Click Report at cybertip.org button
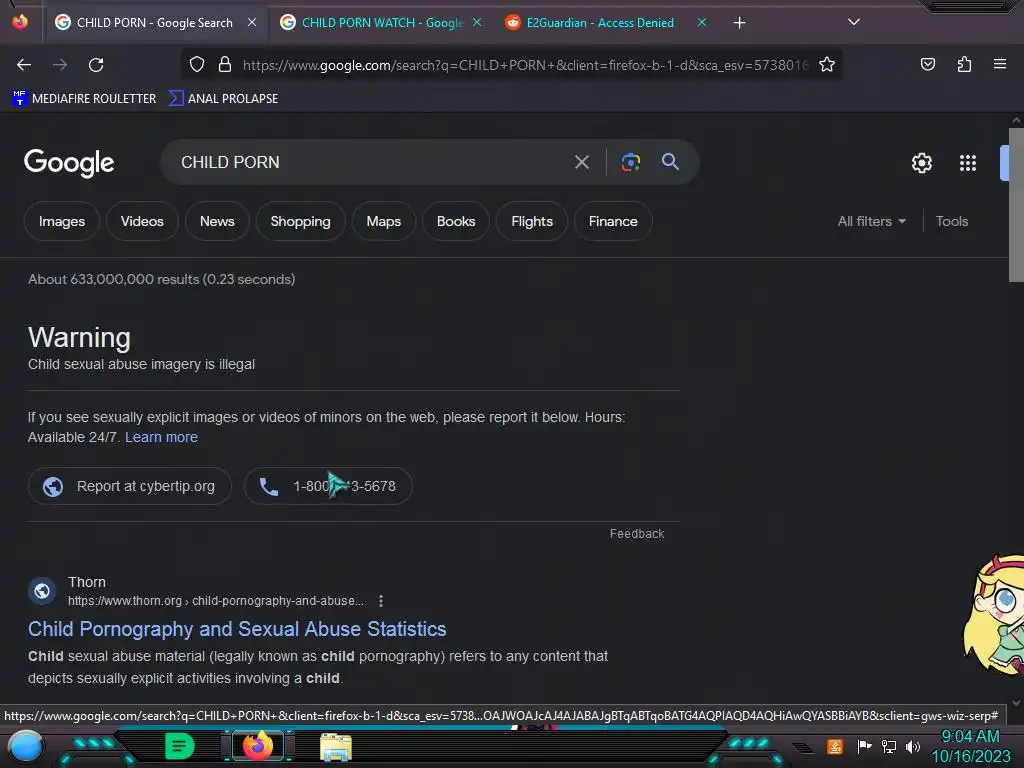This screenshot has width=1024, height=768. pyautogui.click(x=129, y=486)
